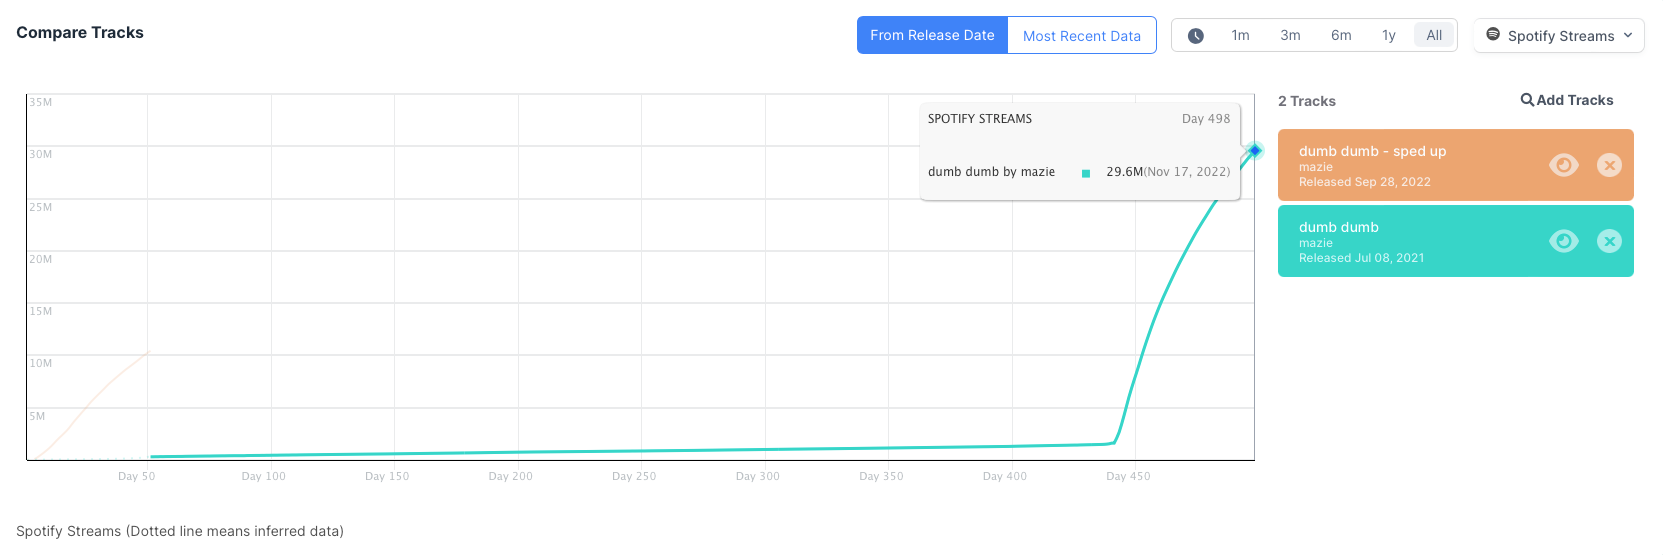This screenshot has width=1663, height=555.
Task: Click the Spotify logo icon
Action: [x=1492, y=35]
